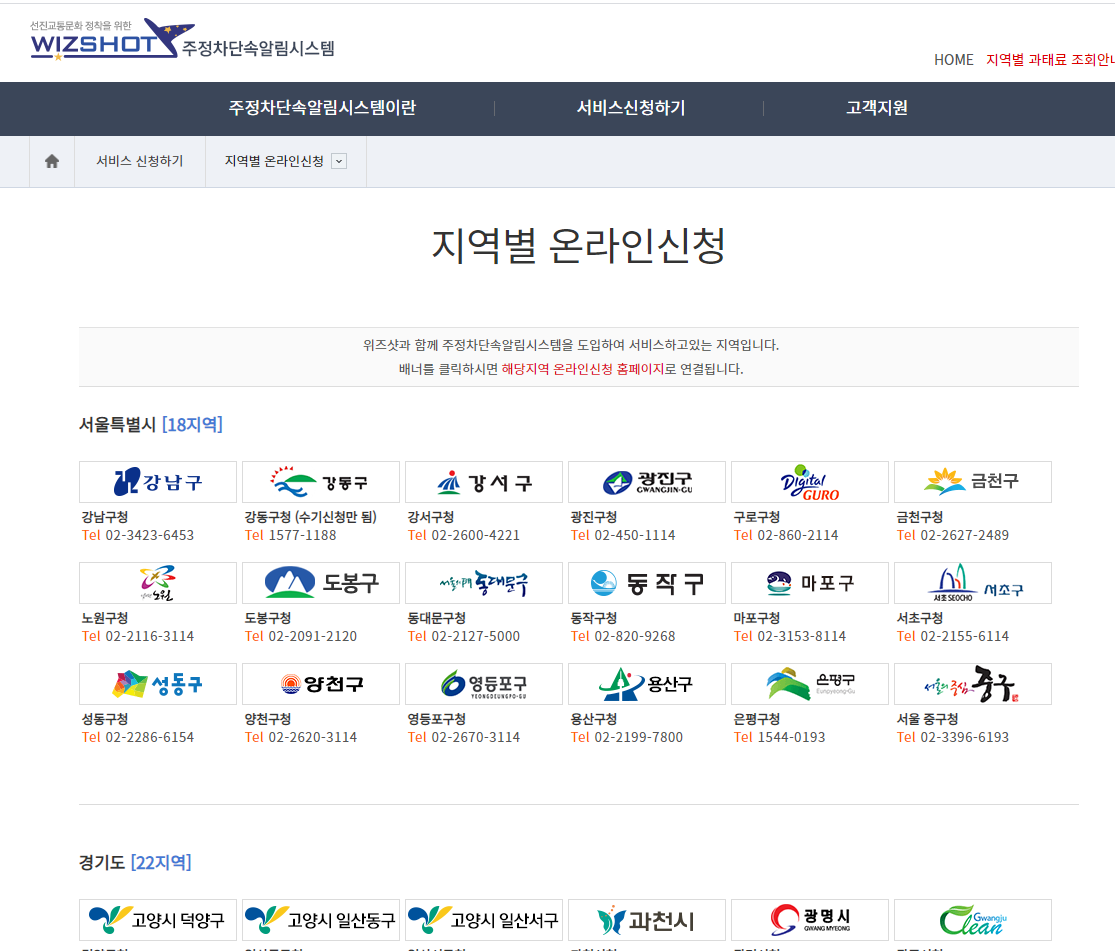Expand the 지역별 온라인신청 breadcrumb dropdown arrow
This screenshot has height=951, width=1115.
click(339, 161)
